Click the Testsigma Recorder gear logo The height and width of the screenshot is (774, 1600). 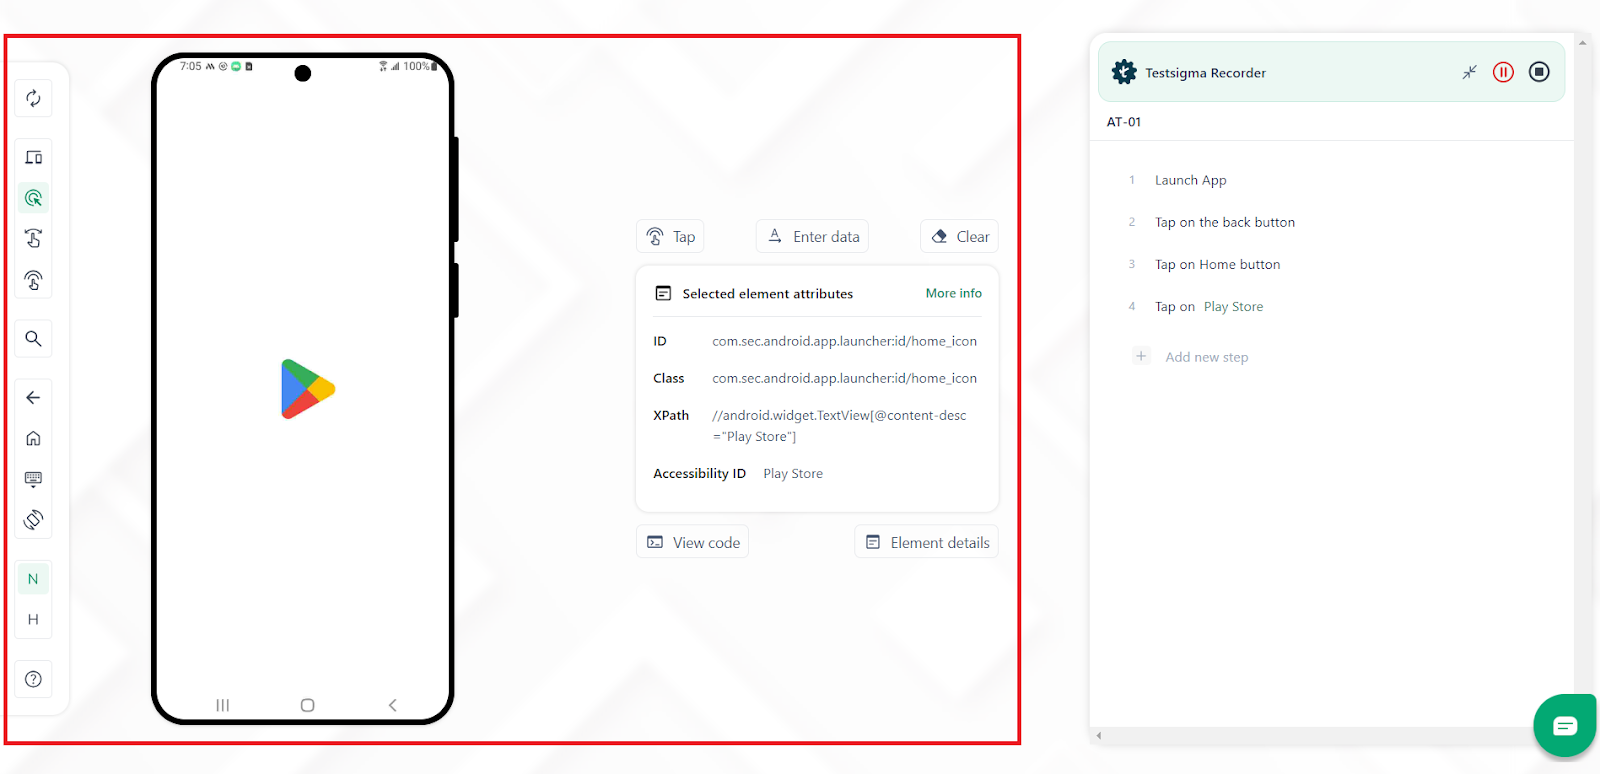1124,72
